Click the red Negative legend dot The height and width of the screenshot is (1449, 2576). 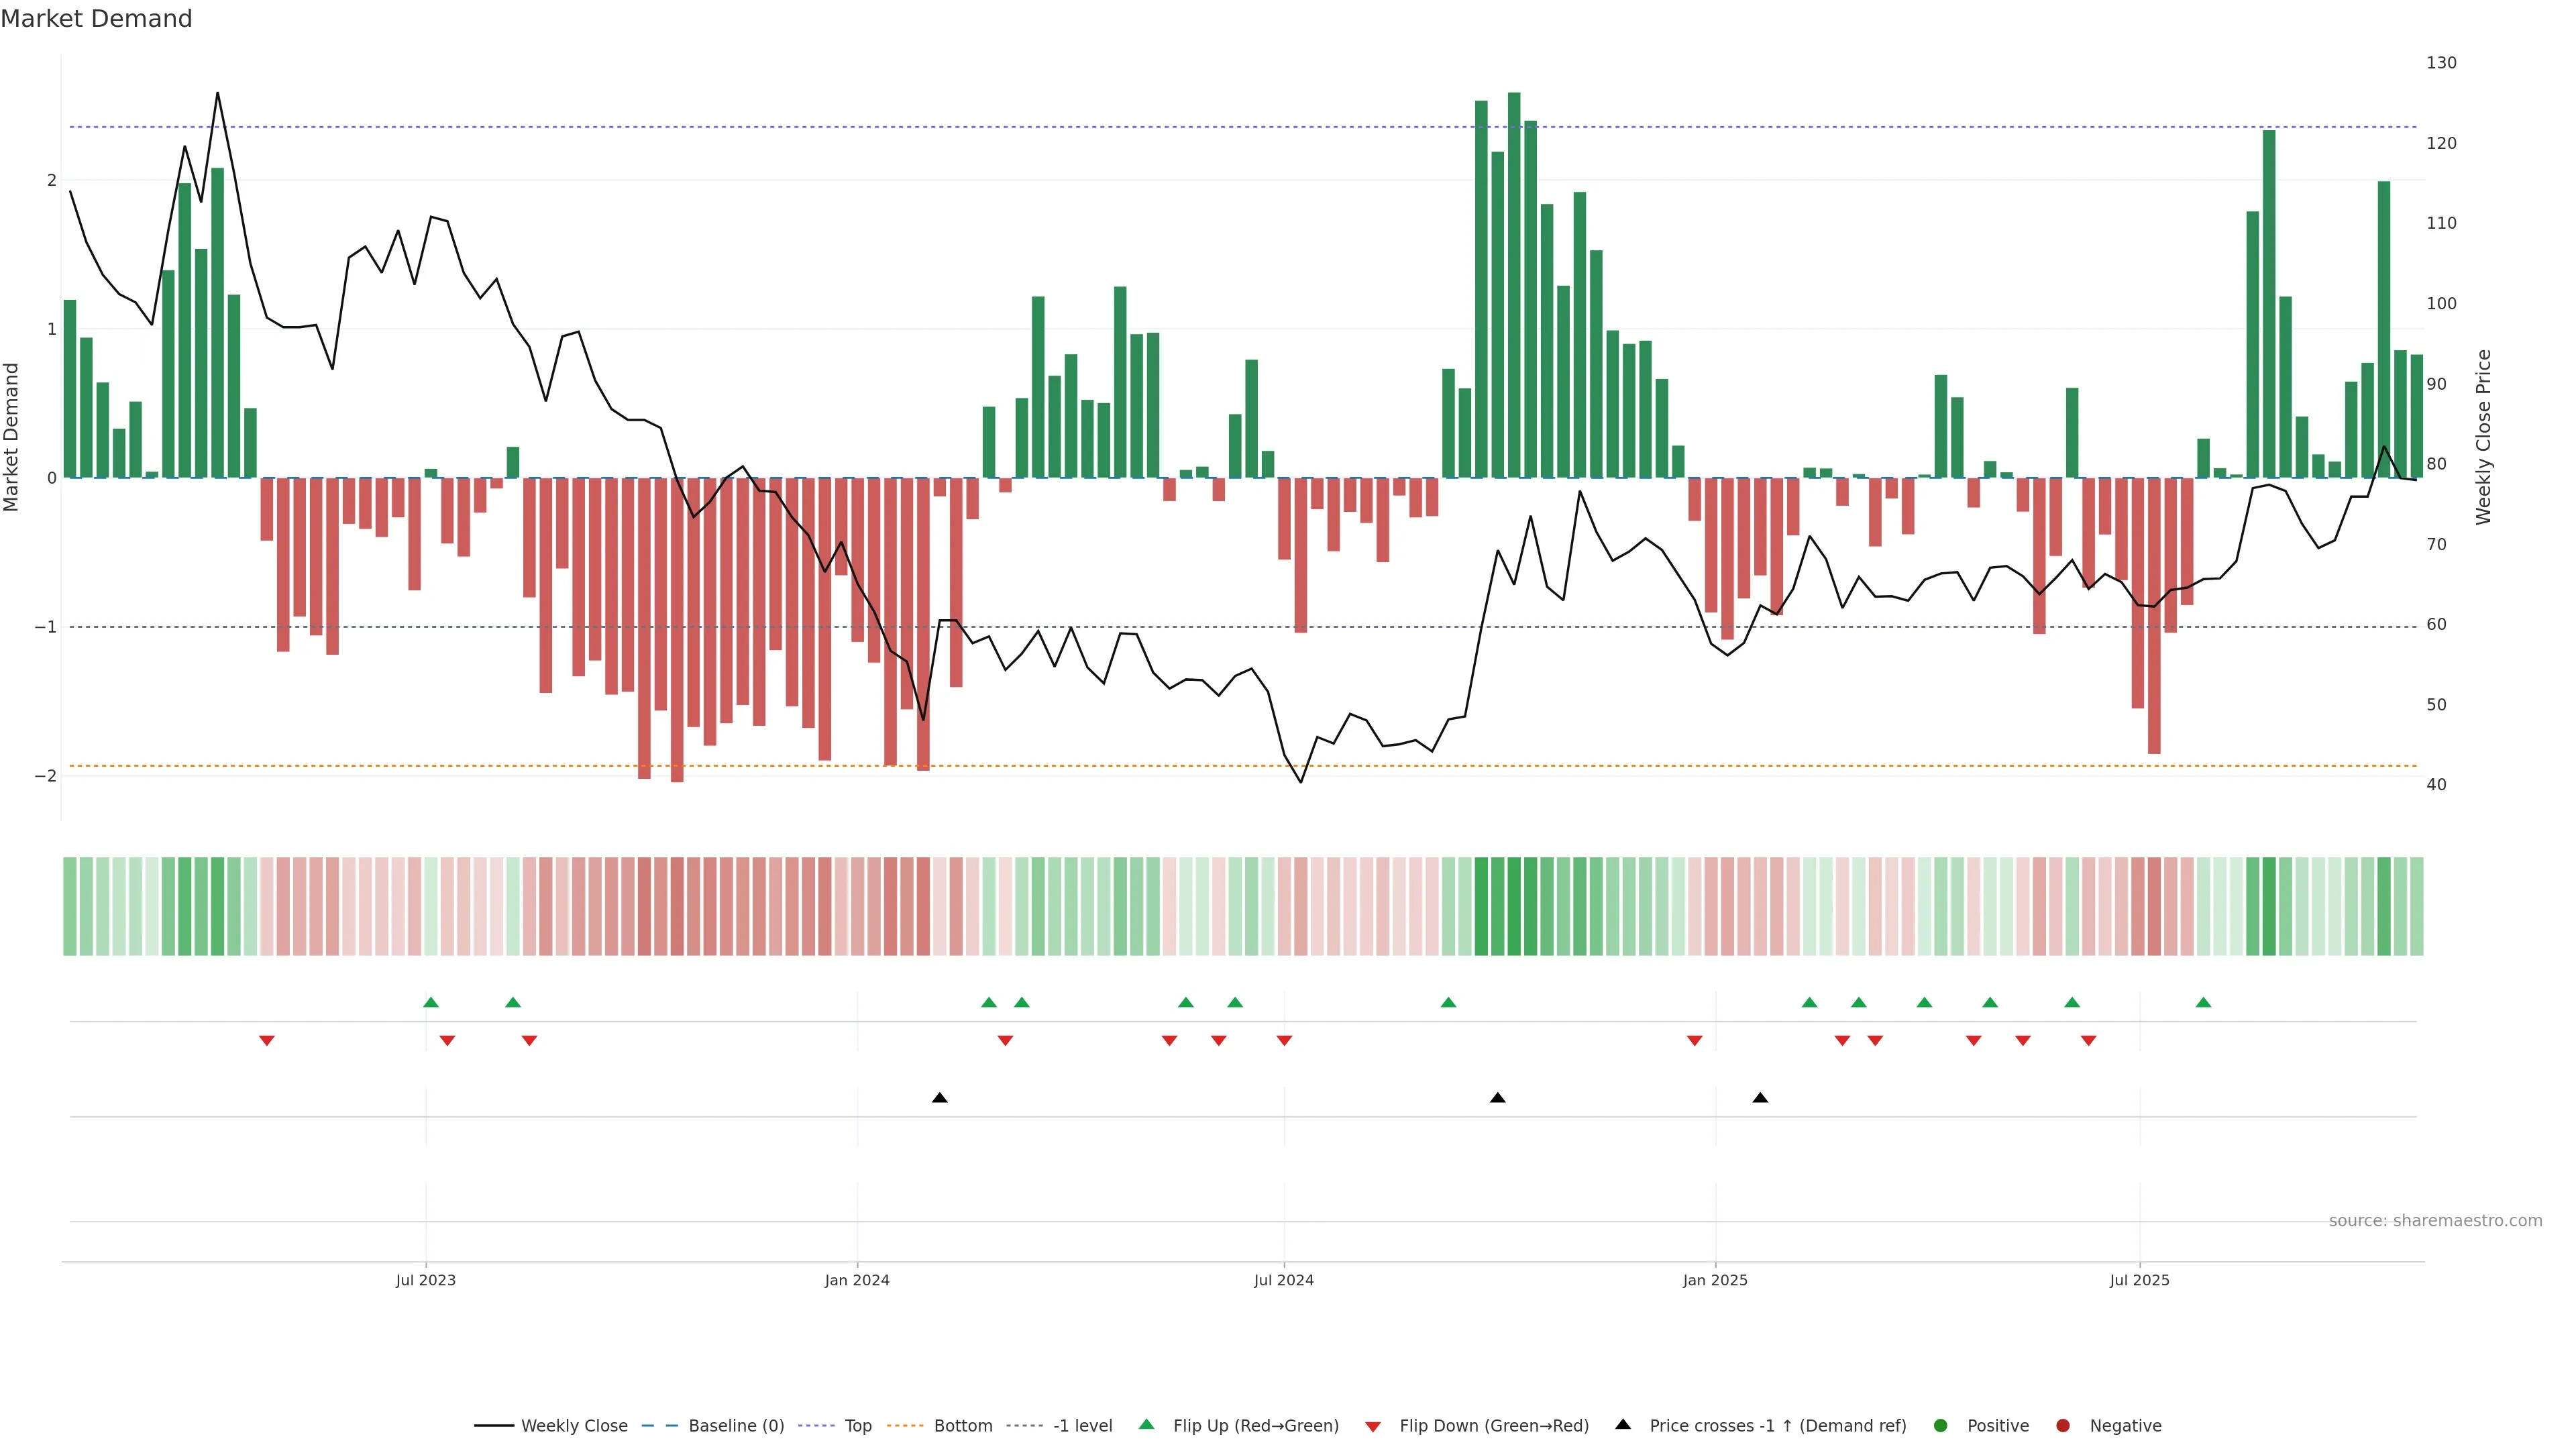pyautogui.click(x=2063, y=1426)
